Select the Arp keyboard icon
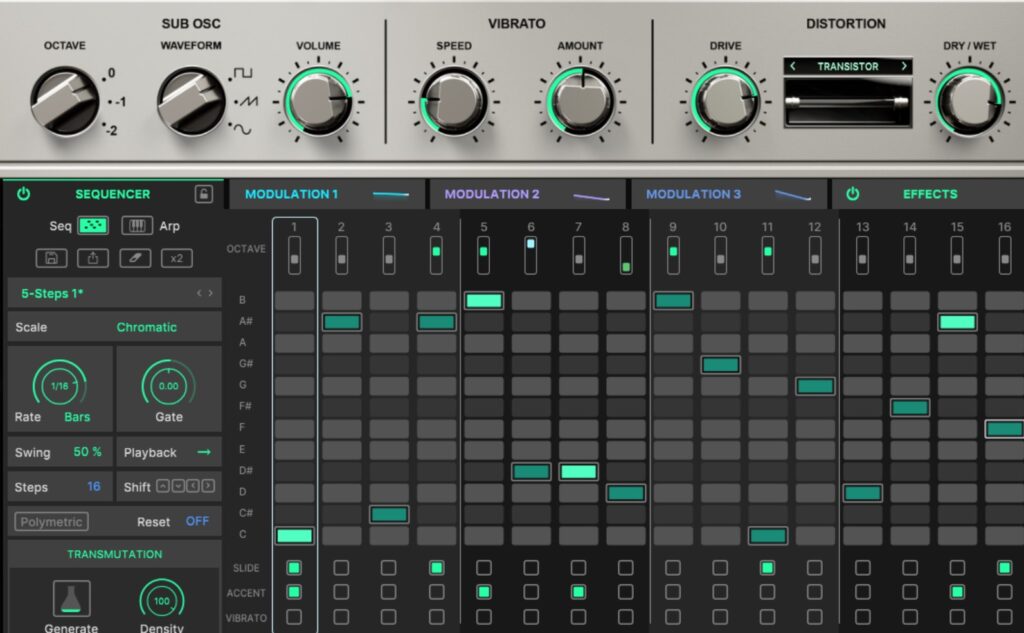 [x=137, y=226]
